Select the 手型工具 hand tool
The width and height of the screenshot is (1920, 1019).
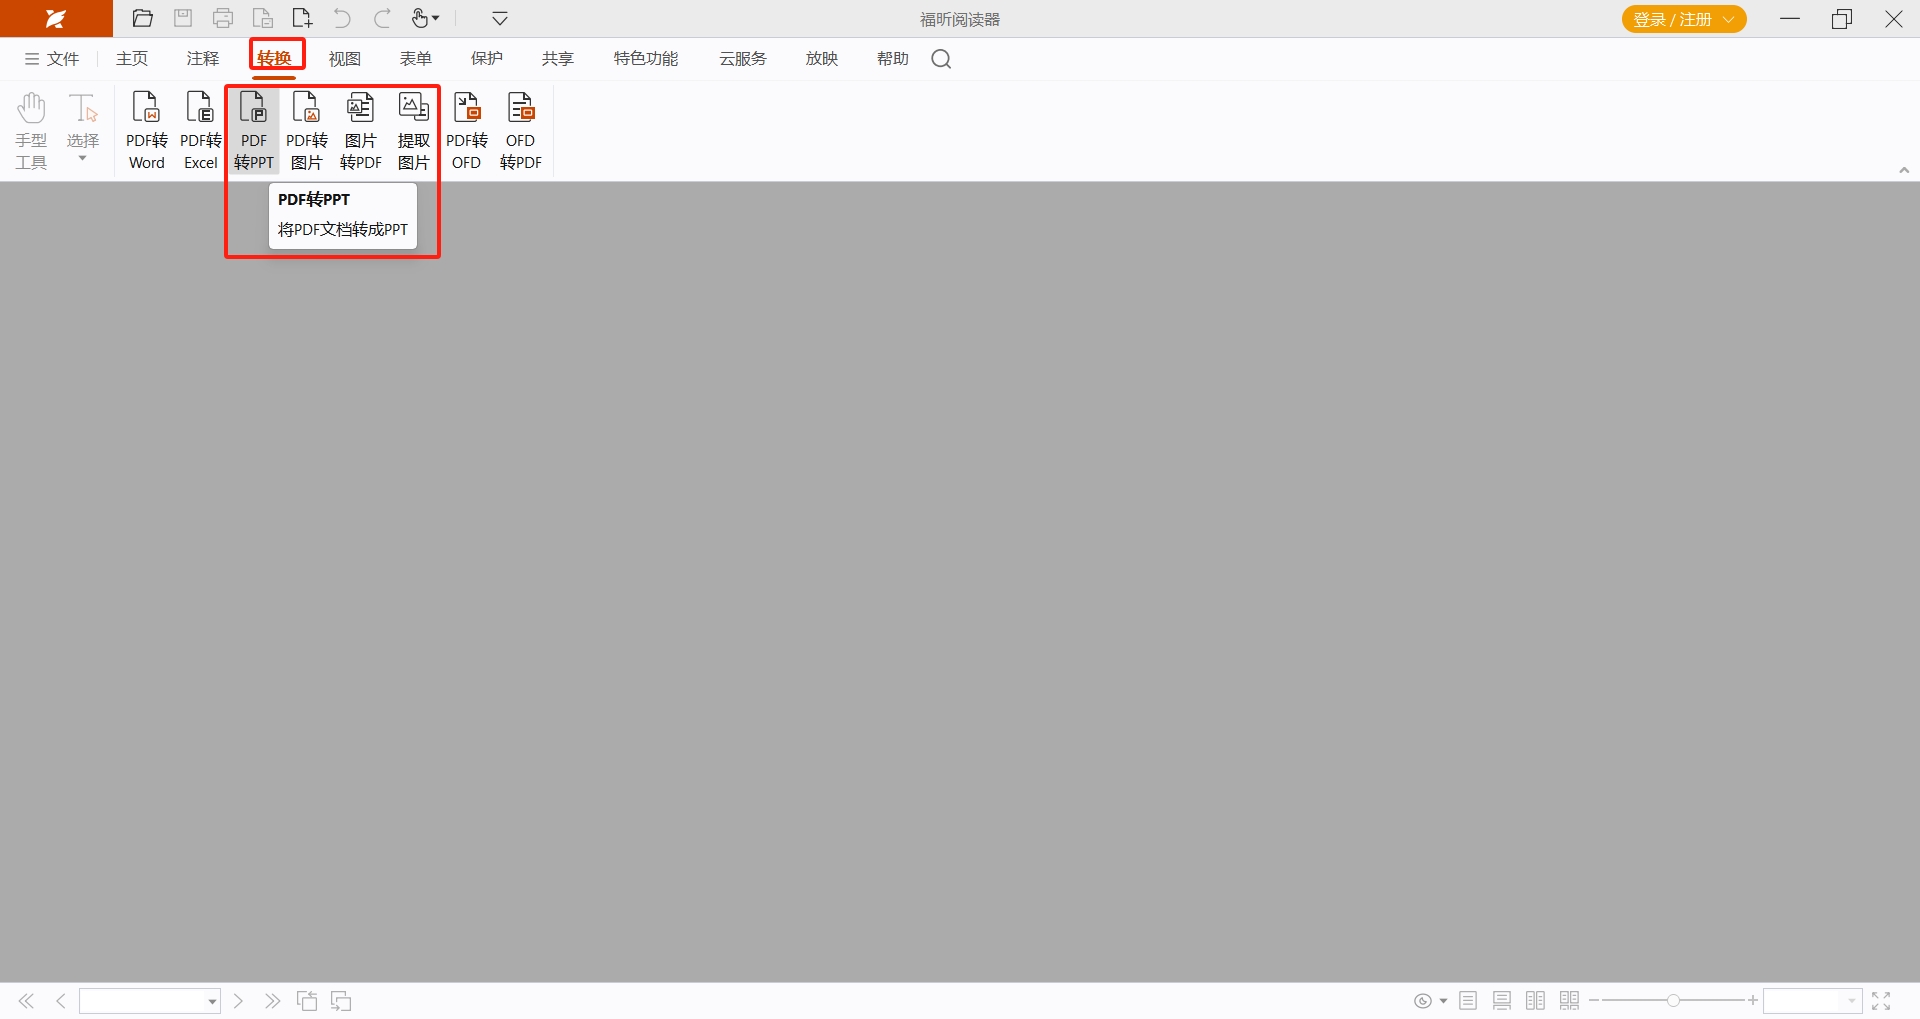[31, 131]
